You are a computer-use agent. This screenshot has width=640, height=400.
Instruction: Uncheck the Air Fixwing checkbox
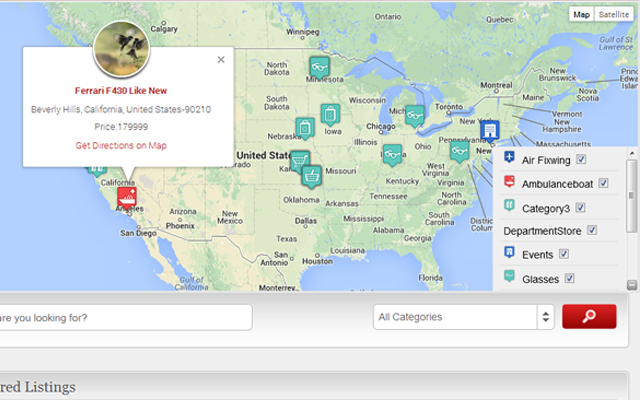[x=581, y=159]
